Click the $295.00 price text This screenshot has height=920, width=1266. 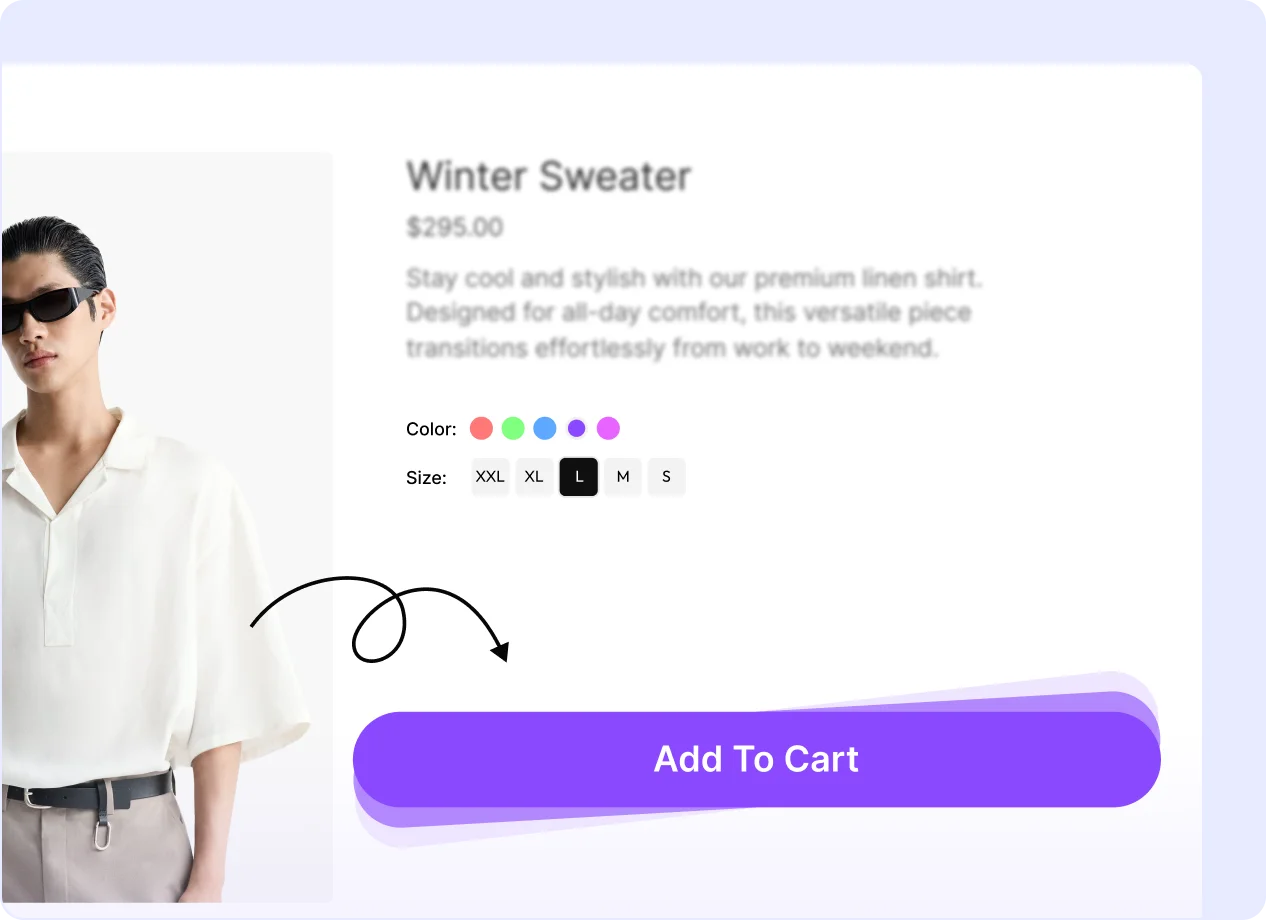click(455, 228)
